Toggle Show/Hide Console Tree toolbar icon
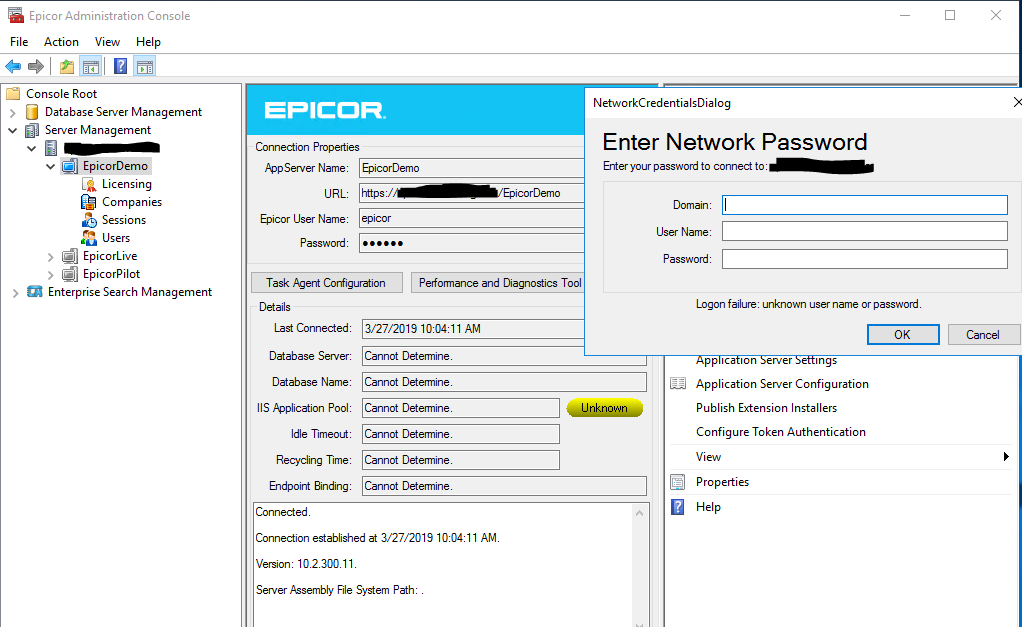This screenshot has height=627, width=1024. point(90,66)
